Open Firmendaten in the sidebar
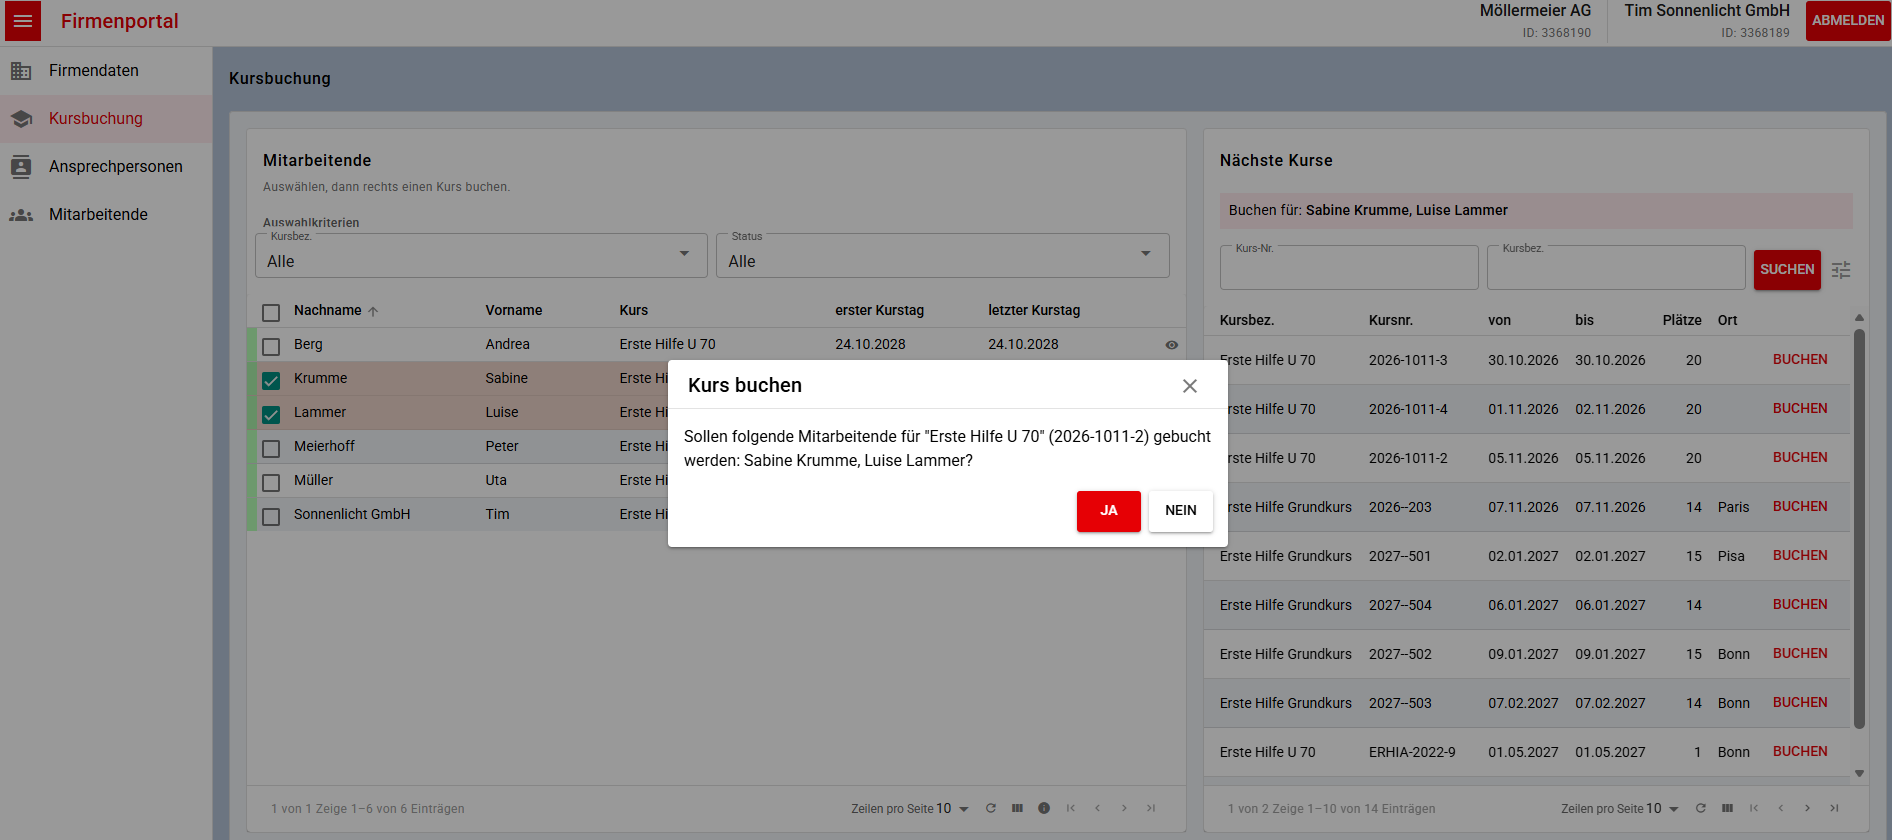The height and width of the screenshot is (840, 1892). coord(106,71)
